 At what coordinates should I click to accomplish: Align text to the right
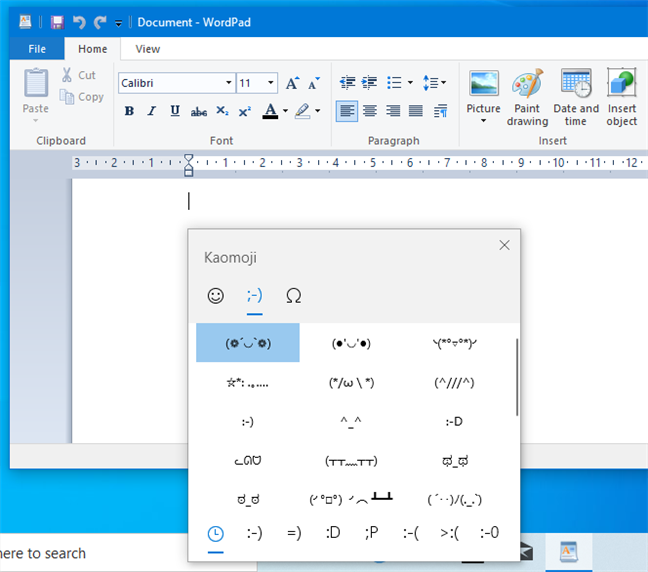(x=393, y=111)
